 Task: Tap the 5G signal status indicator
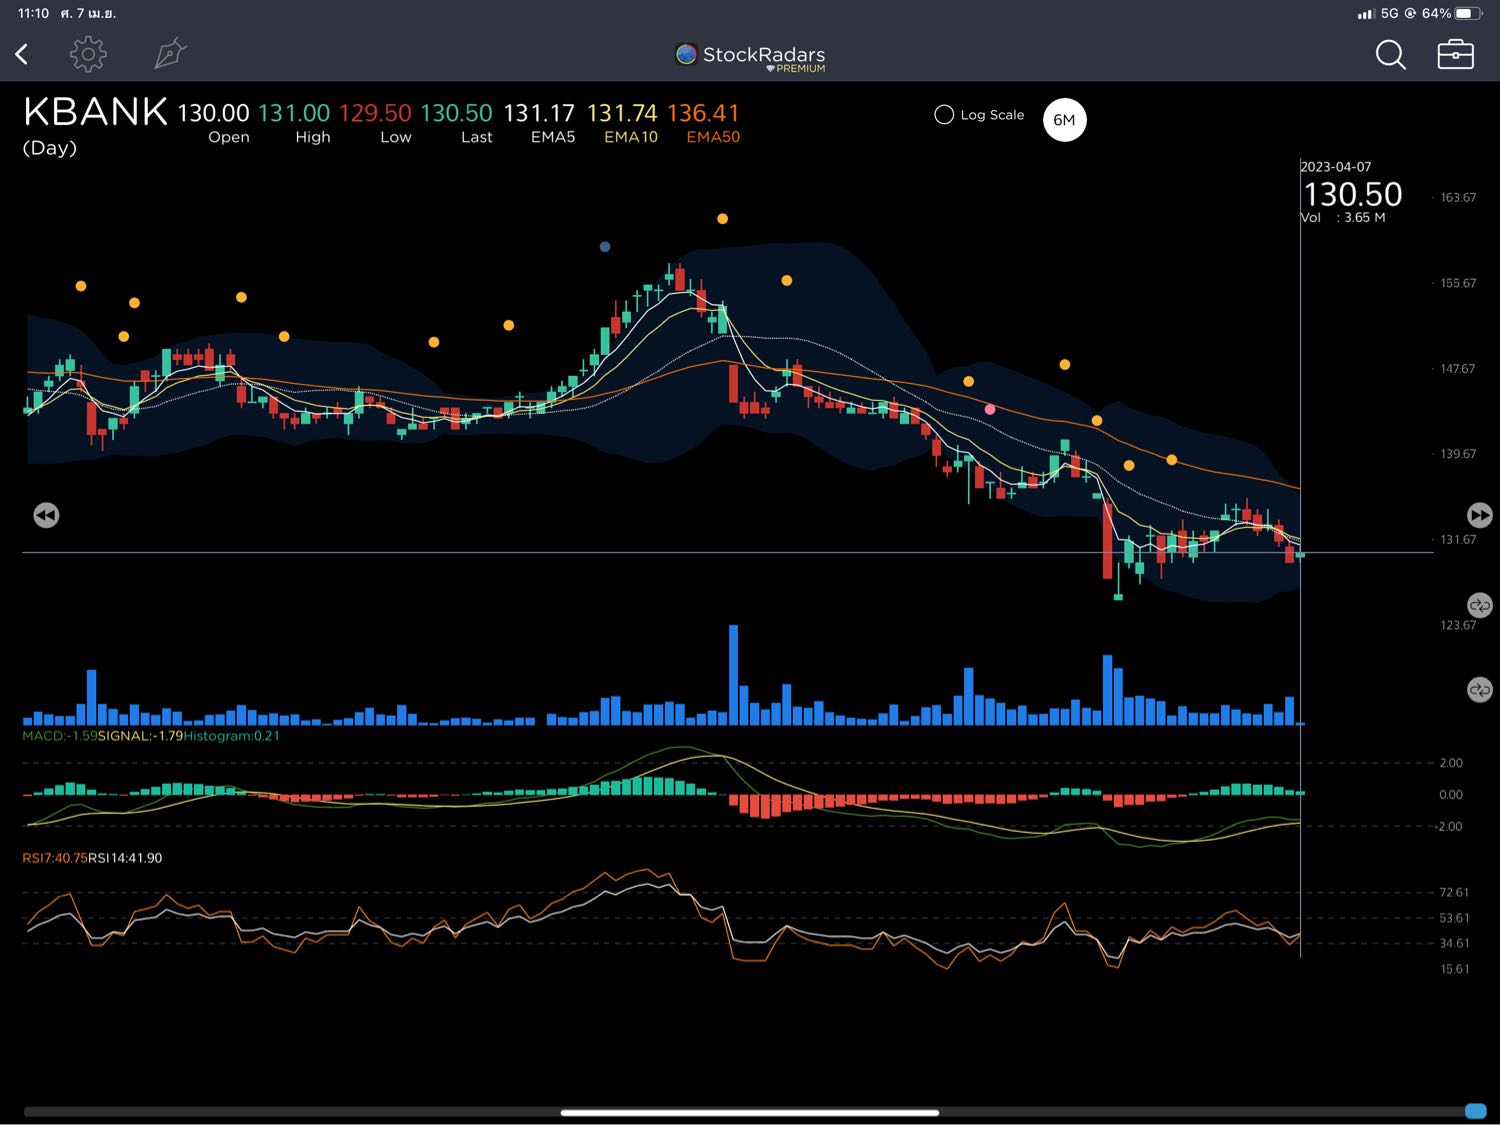1389,14
